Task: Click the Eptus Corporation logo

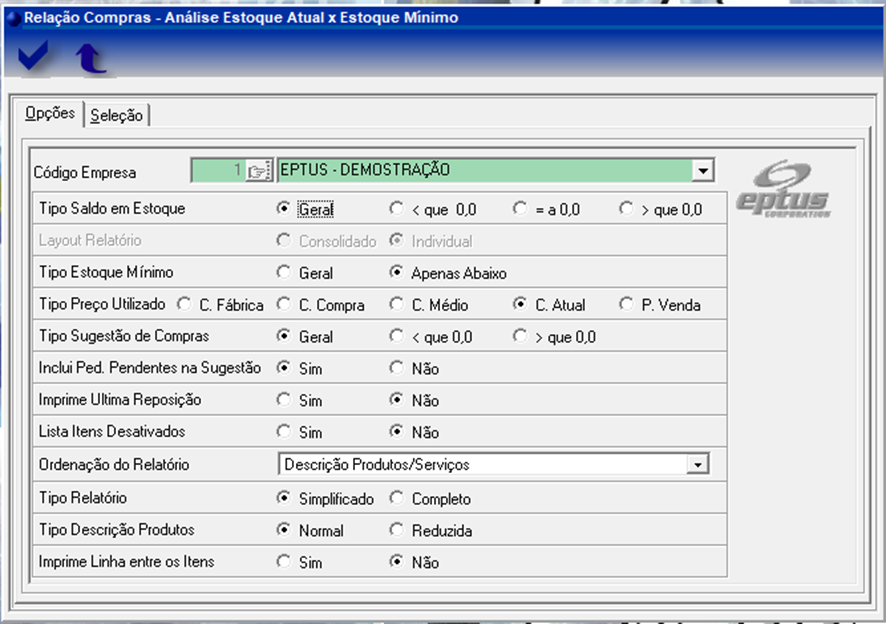Action: tap(783, 192)
